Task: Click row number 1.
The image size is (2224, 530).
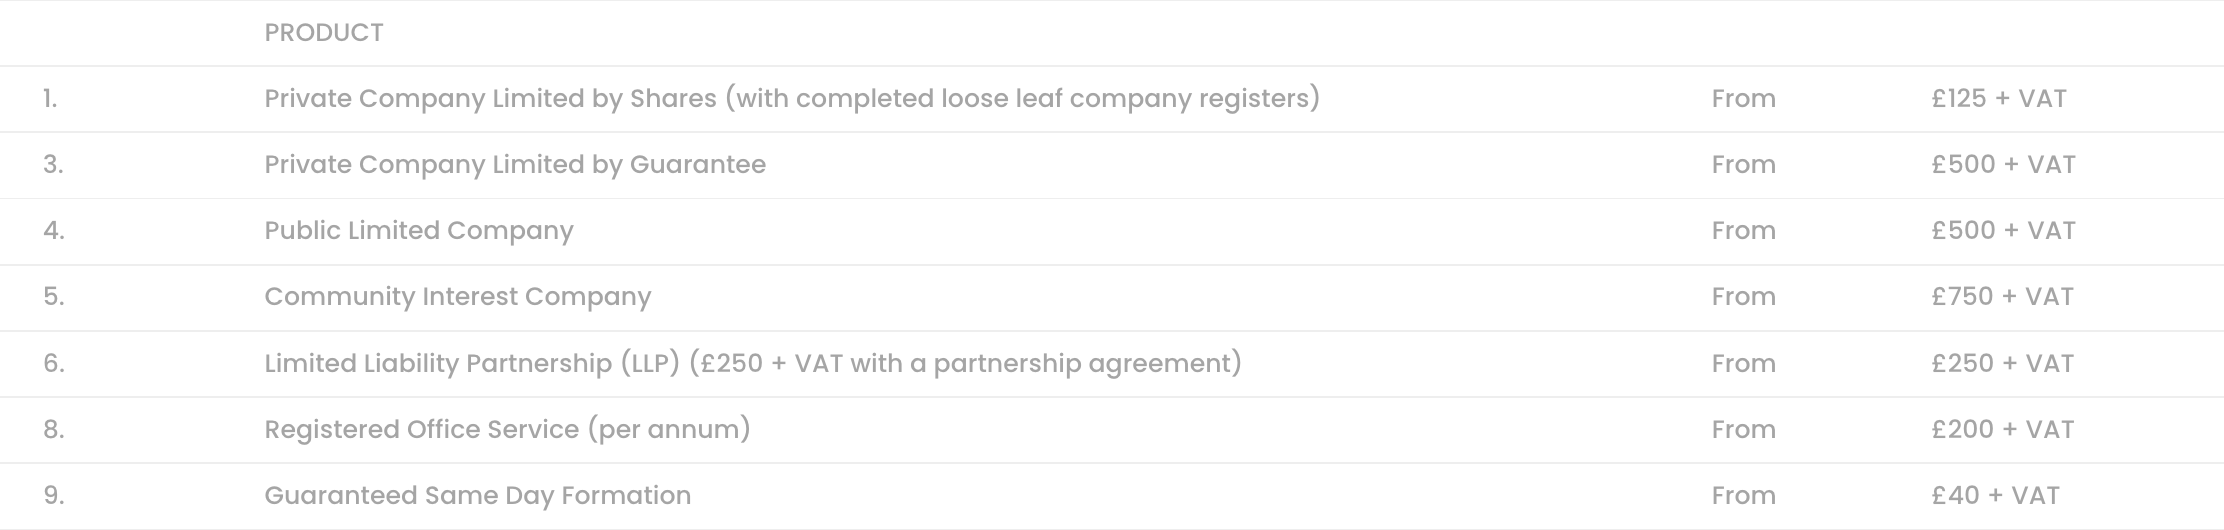Action: (x=50, y=99)
